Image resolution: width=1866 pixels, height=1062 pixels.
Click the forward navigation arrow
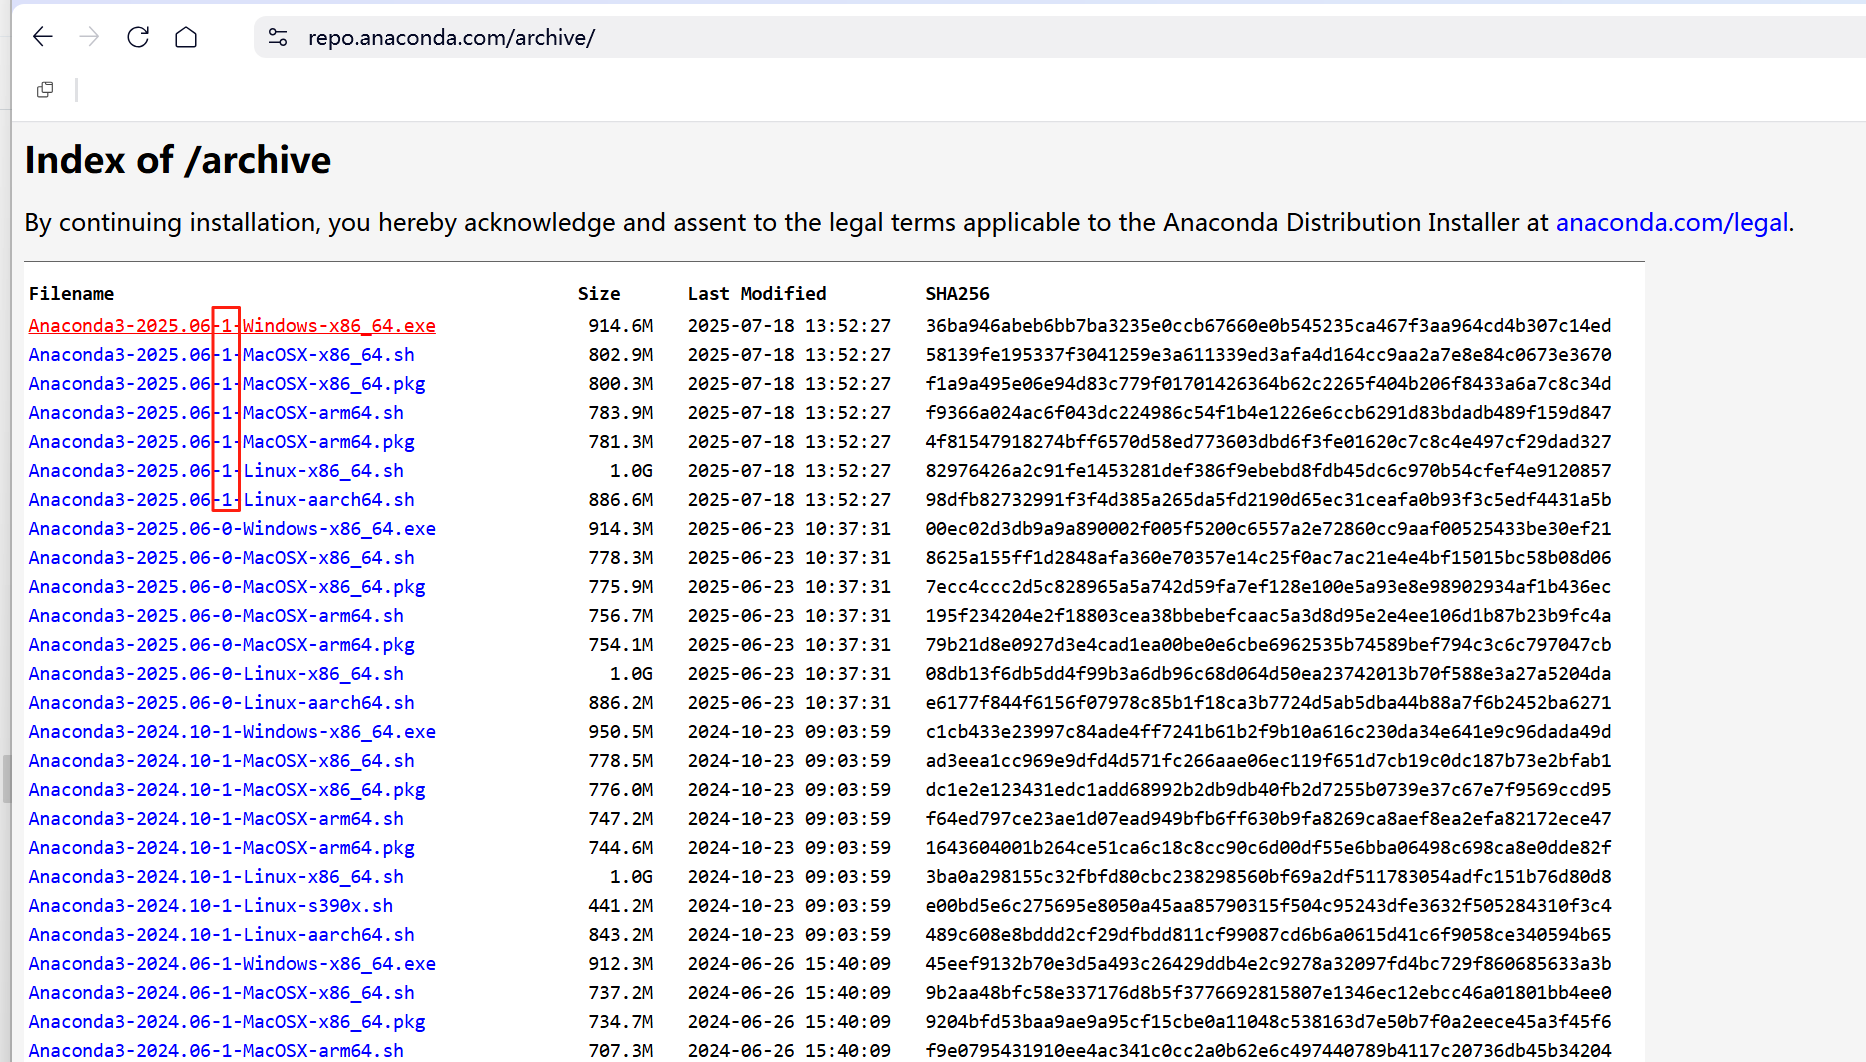point(90,37)
